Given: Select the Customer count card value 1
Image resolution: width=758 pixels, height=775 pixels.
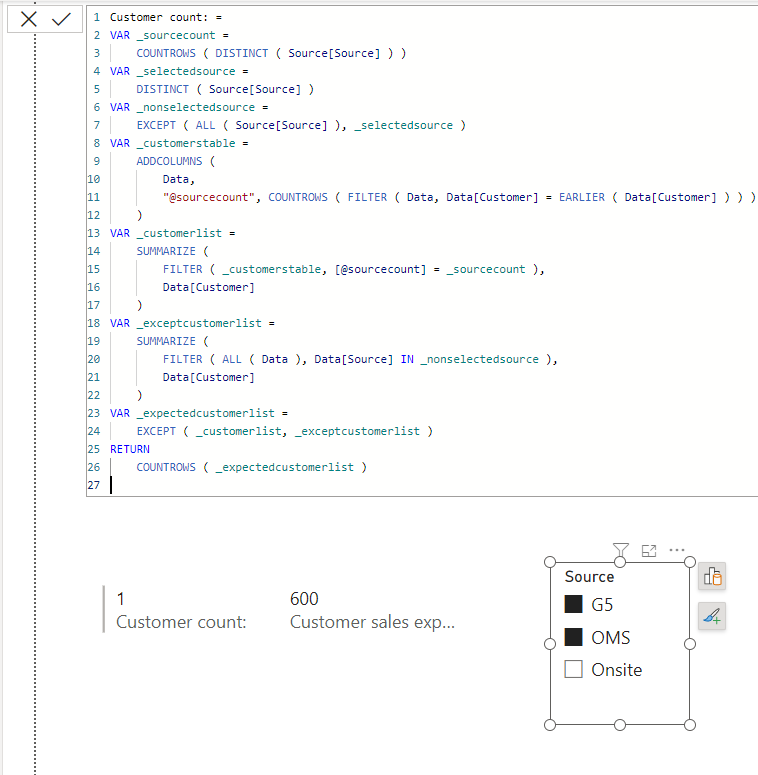Looking at the screenshot, I should click(x=121, y=599).
